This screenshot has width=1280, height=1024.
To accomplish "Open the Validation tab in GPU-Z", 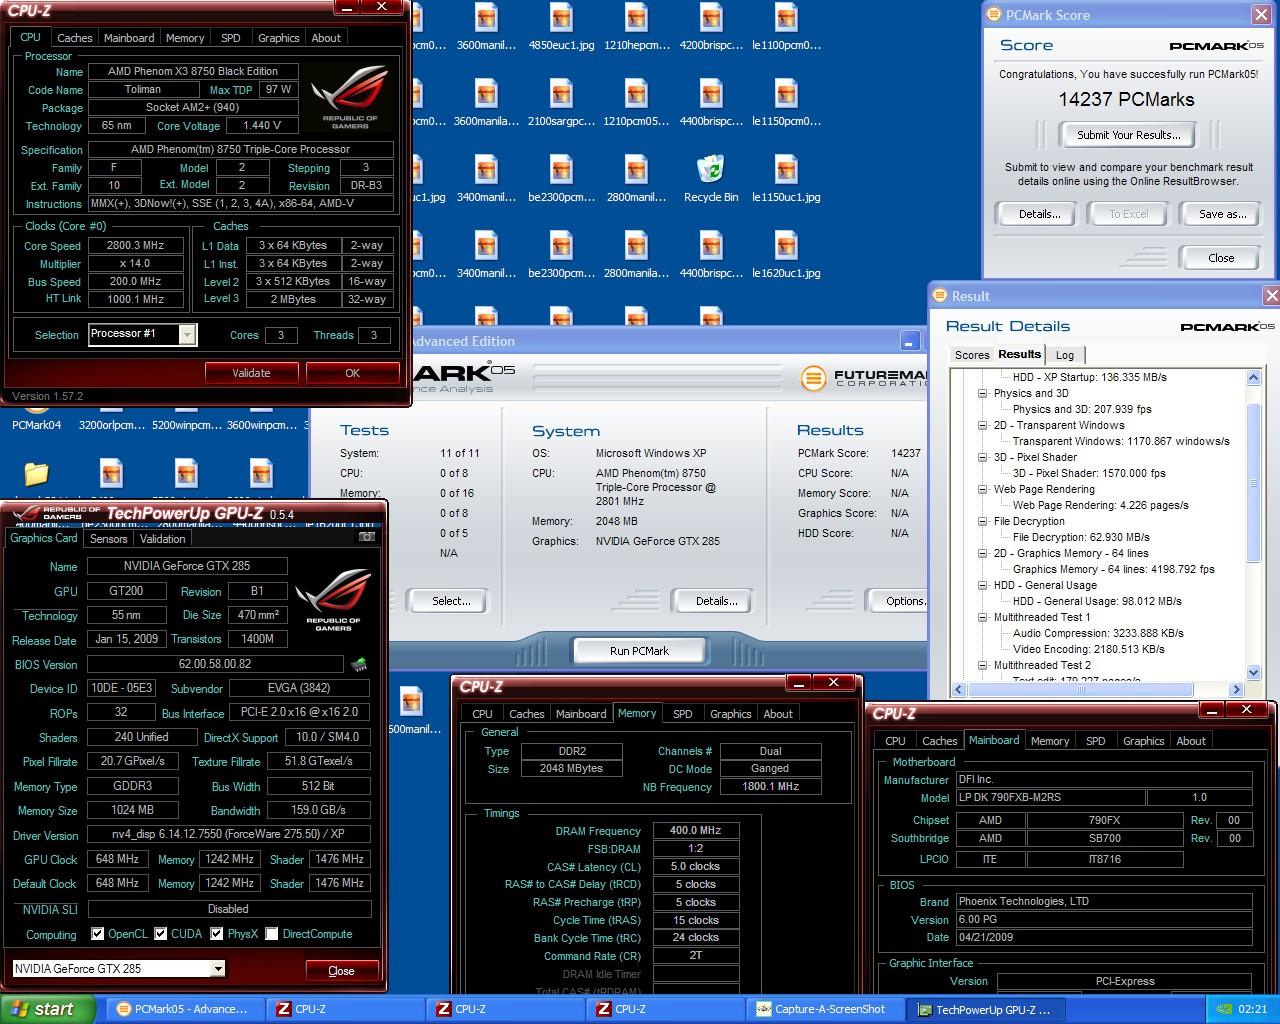I will click(x=162, y=539).
